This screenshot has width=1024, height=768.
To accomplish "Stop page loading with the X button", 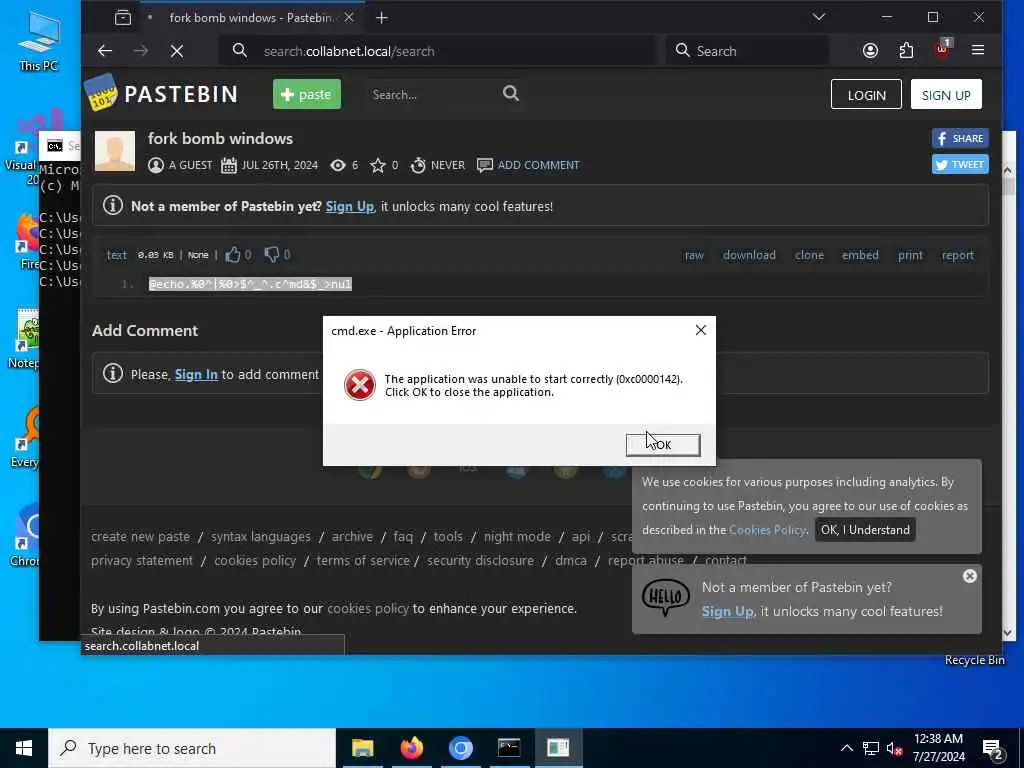I will click(177, 51).
